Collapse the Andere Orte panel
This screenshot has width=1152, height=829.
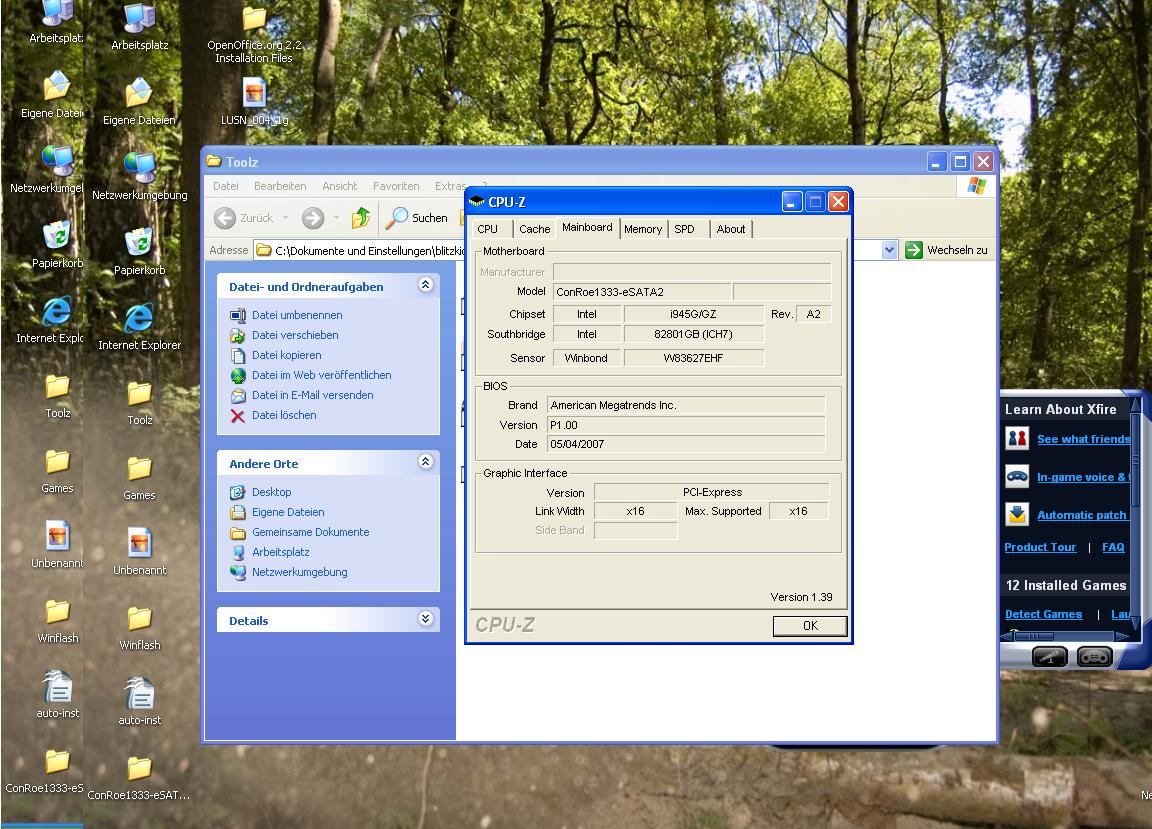[x=425, y=462]
